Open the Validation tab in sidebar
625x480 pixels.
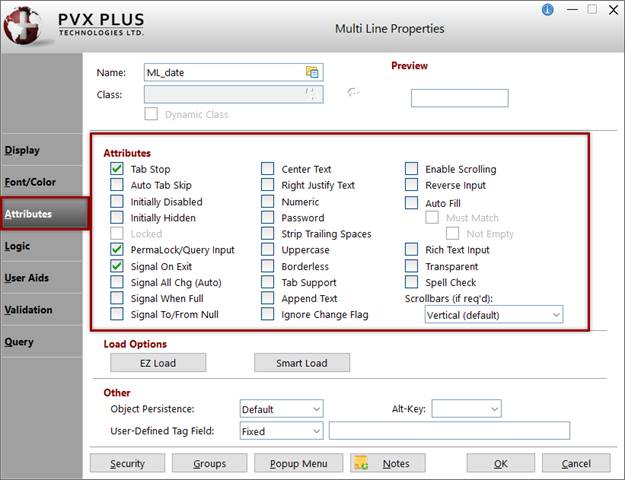coord(28,310)
